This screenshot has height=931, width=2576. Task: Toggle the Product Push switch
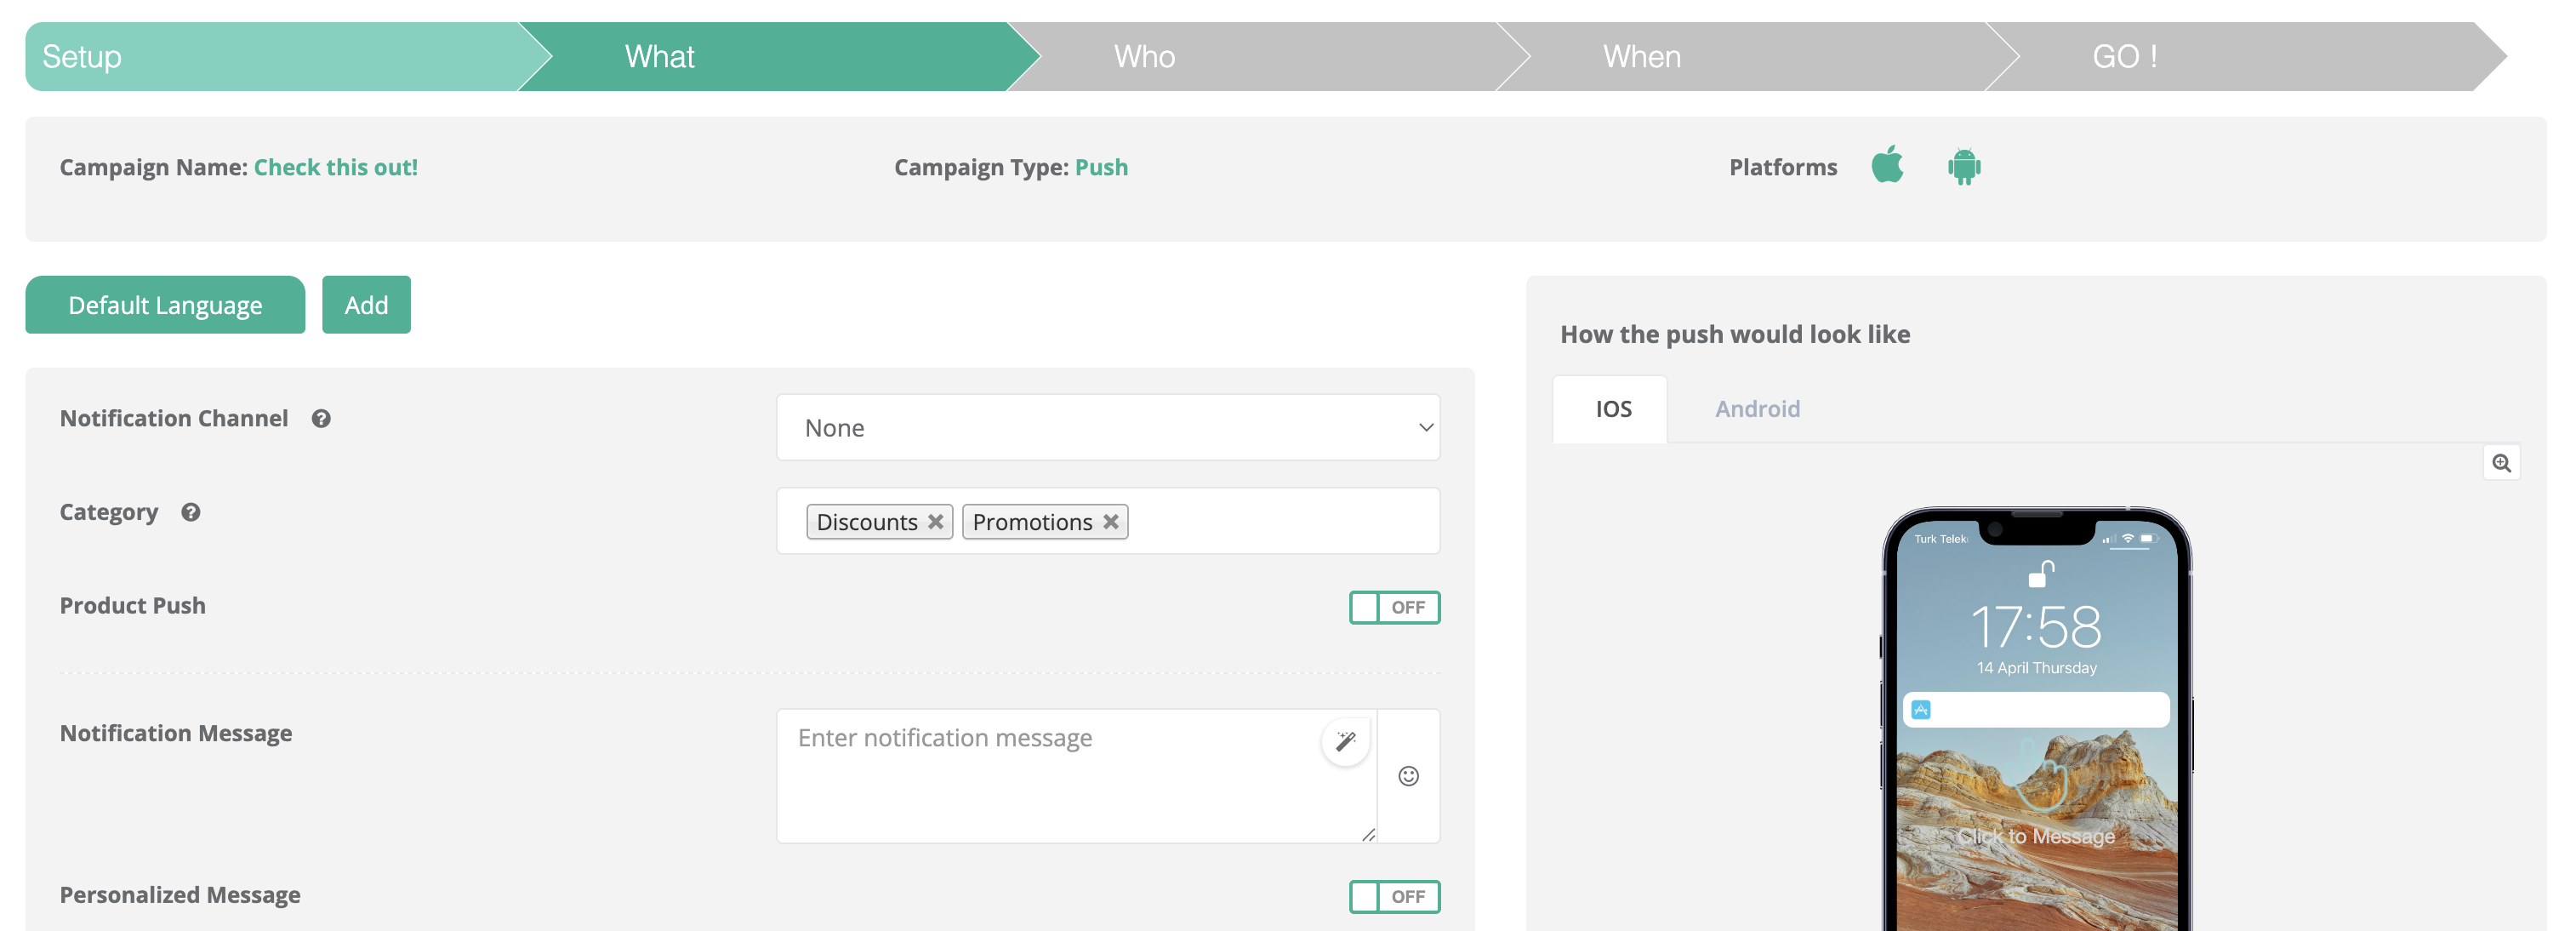1394,607
